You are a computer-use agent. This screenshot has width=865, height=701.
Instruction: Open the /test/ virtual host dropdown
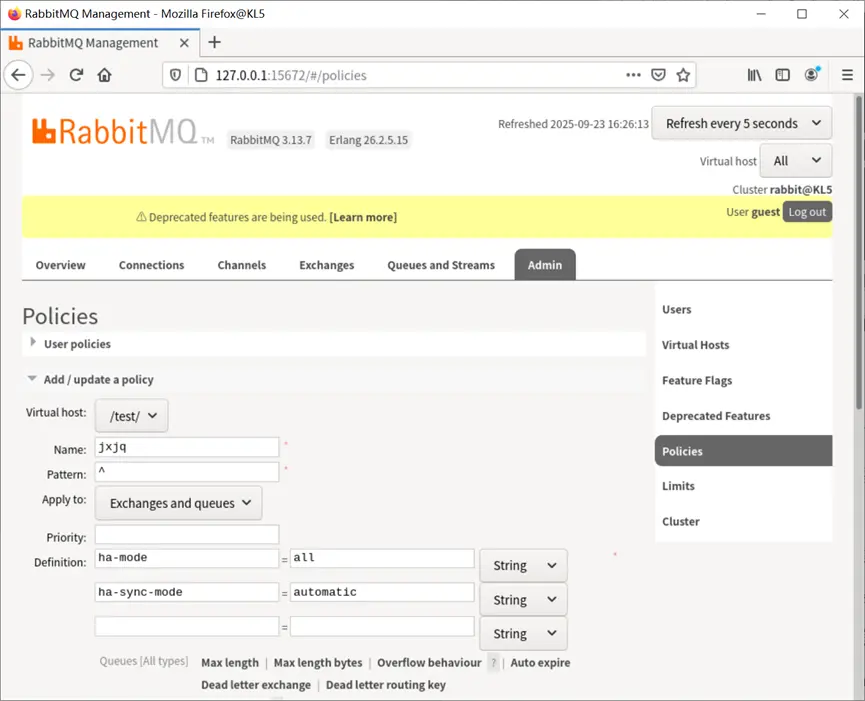pyautogui.click(x=132, y=416)
